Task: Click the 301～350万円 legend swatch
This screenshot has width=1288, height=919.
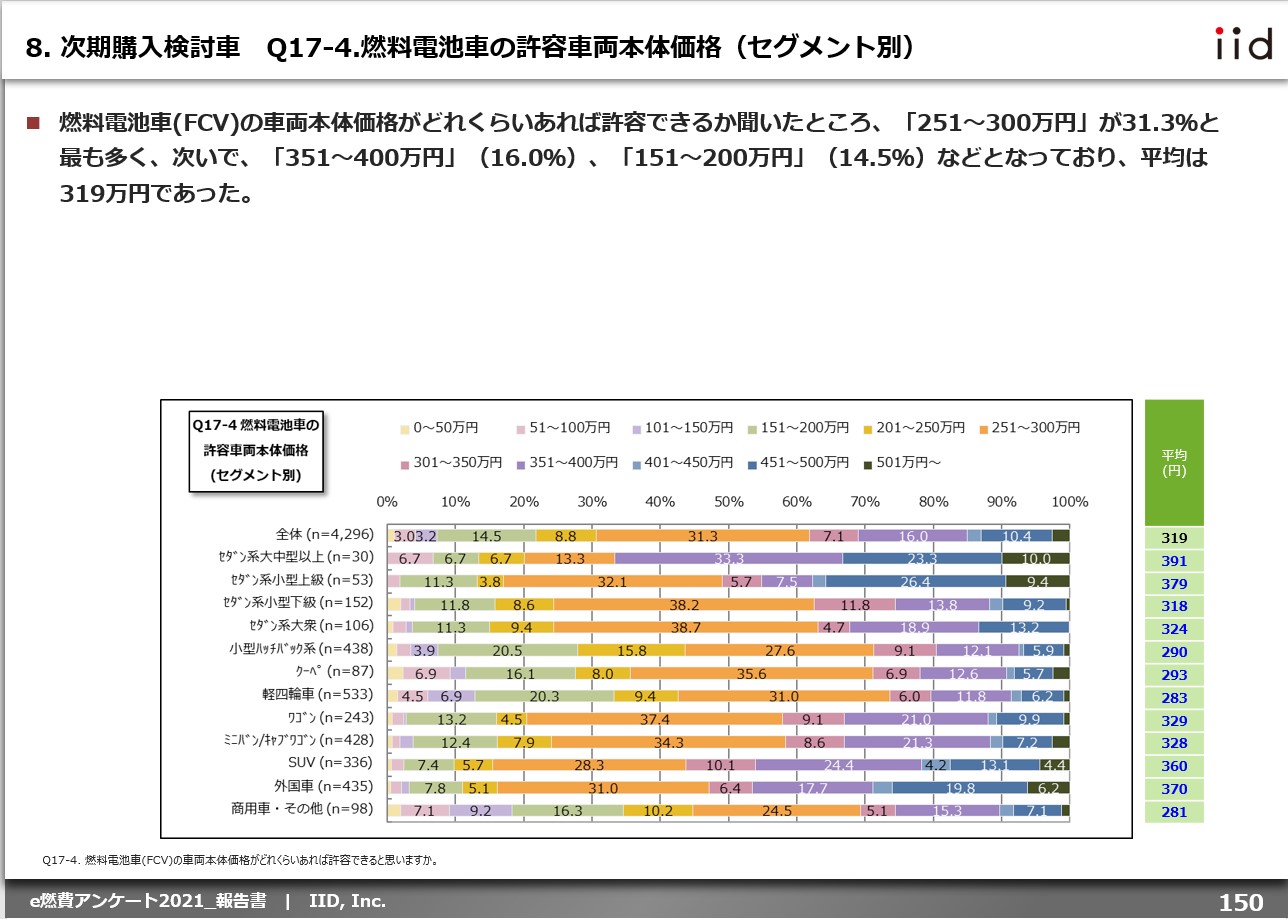Action: tap(405, 463)
